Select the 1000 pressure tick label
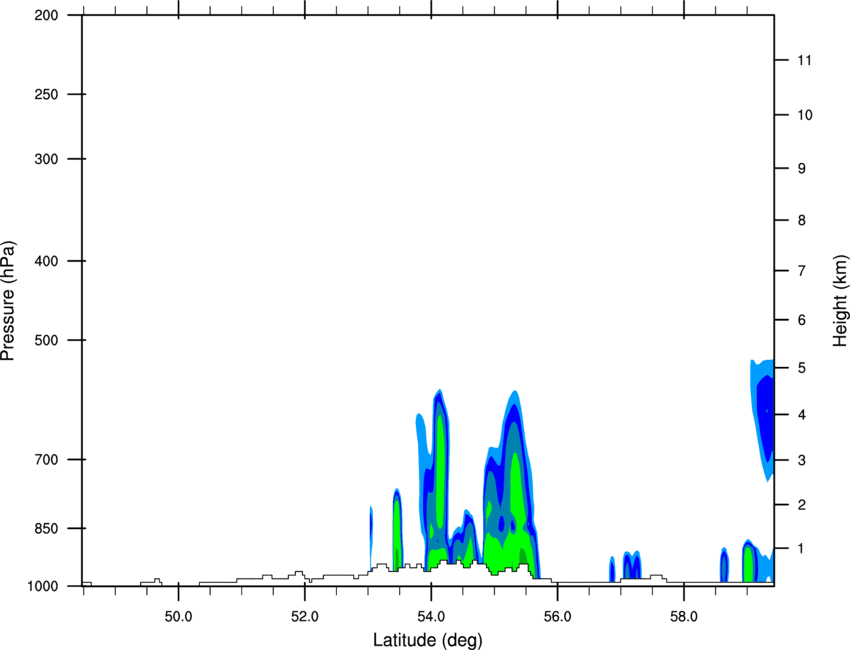The image size is (850, 650). 42,586
